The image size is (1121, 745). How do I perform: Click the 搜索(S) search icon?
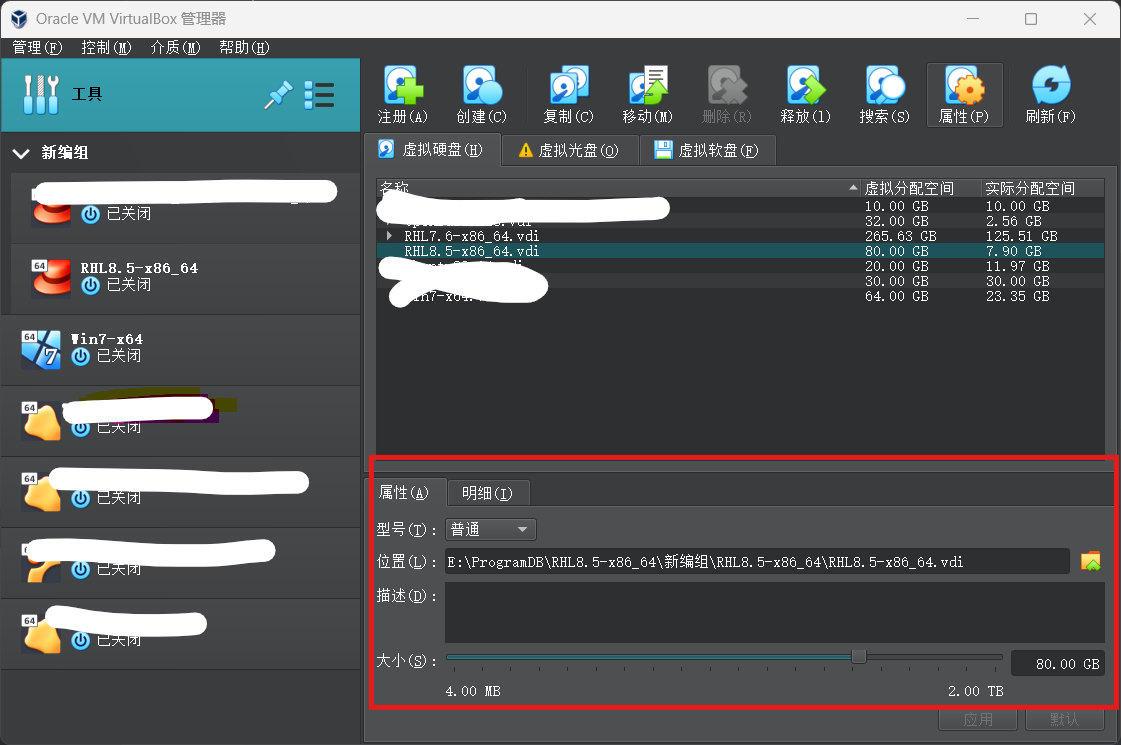point(884,94)
